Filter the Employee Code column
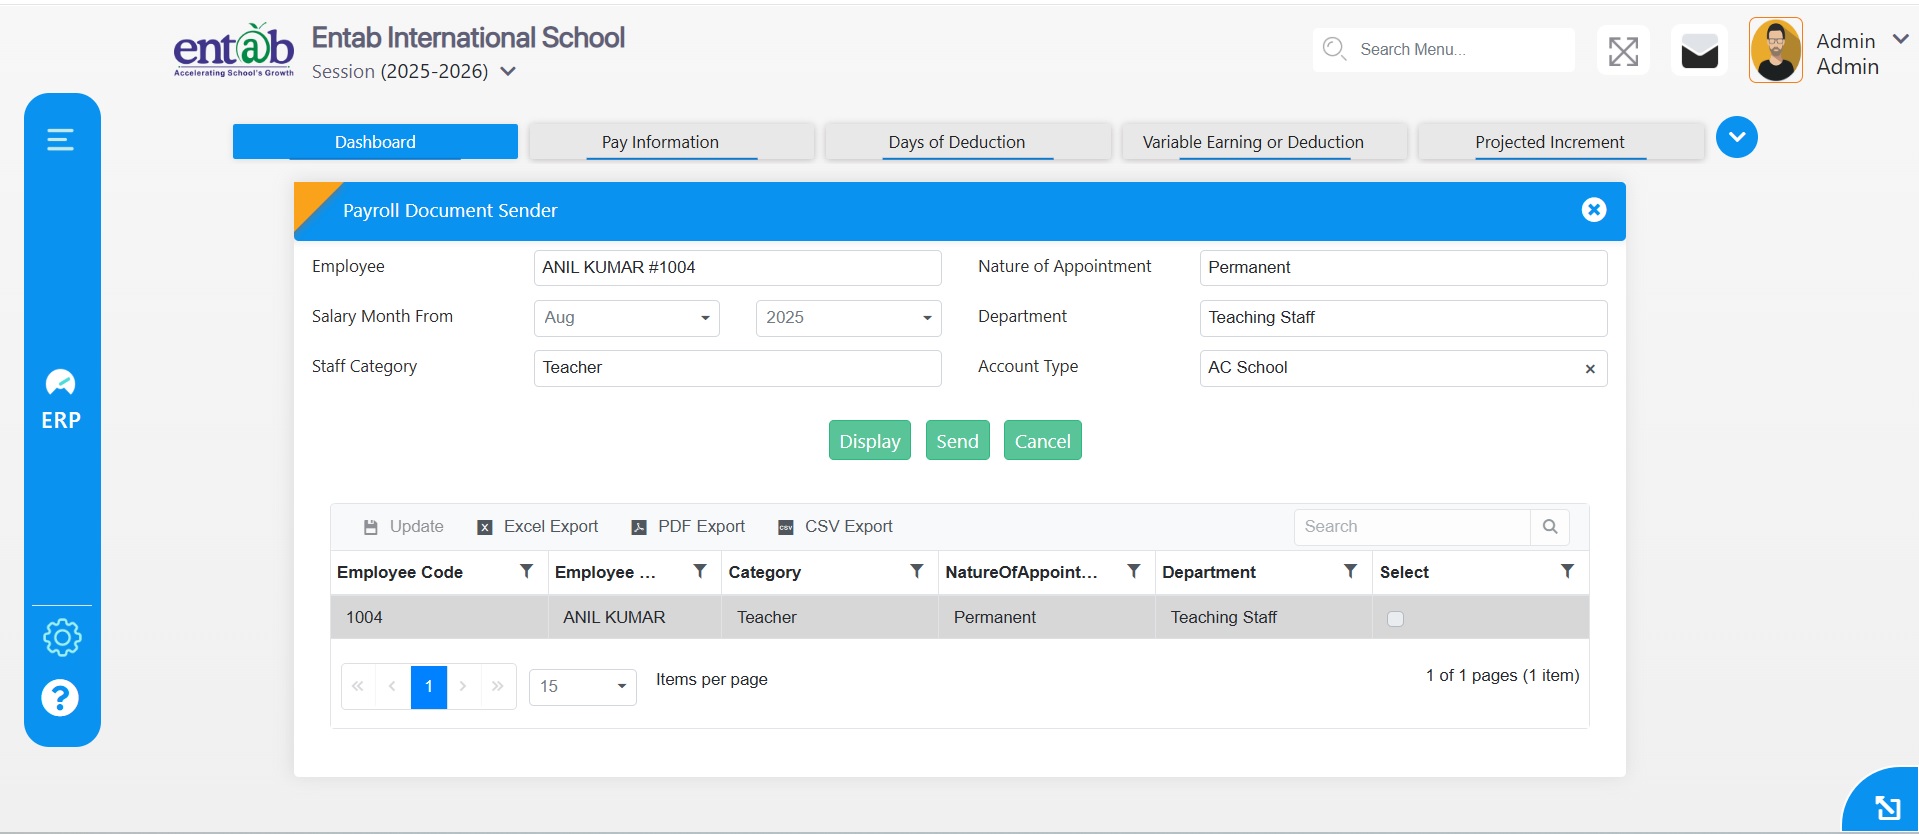1919x834 pixels. (526, 571)
